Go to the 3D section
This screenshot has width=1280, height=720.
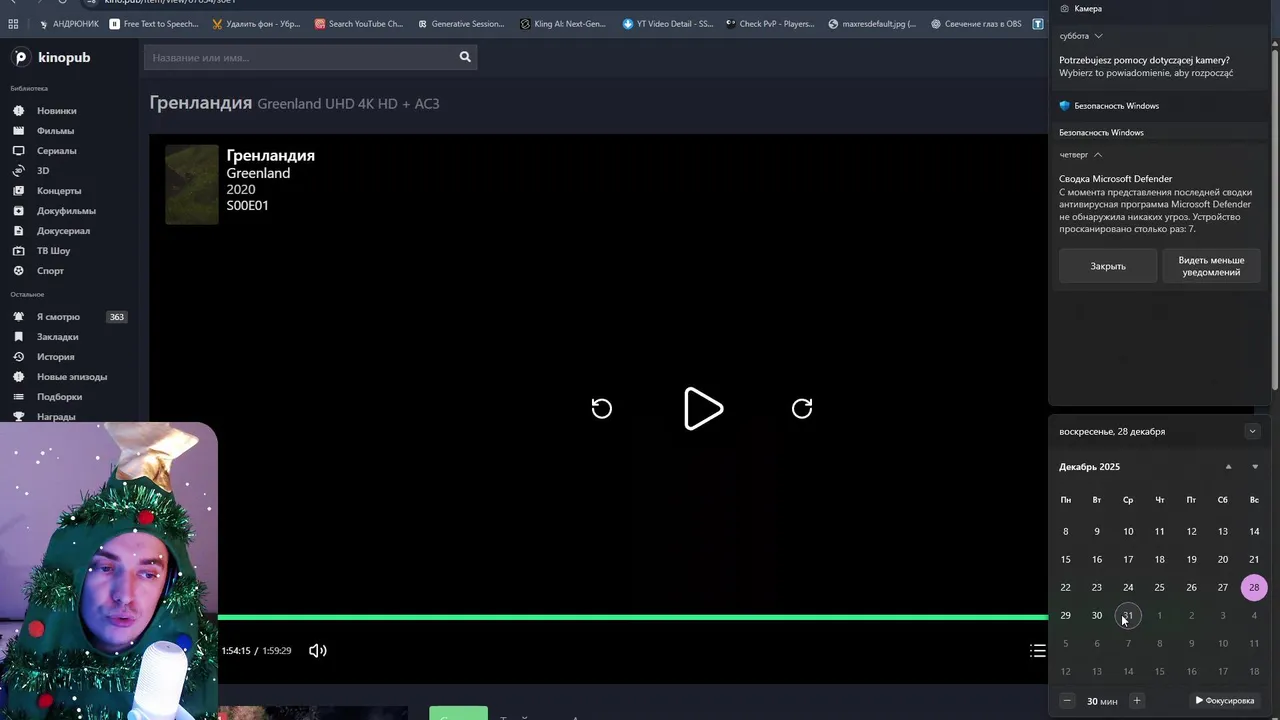pos(43,171)
